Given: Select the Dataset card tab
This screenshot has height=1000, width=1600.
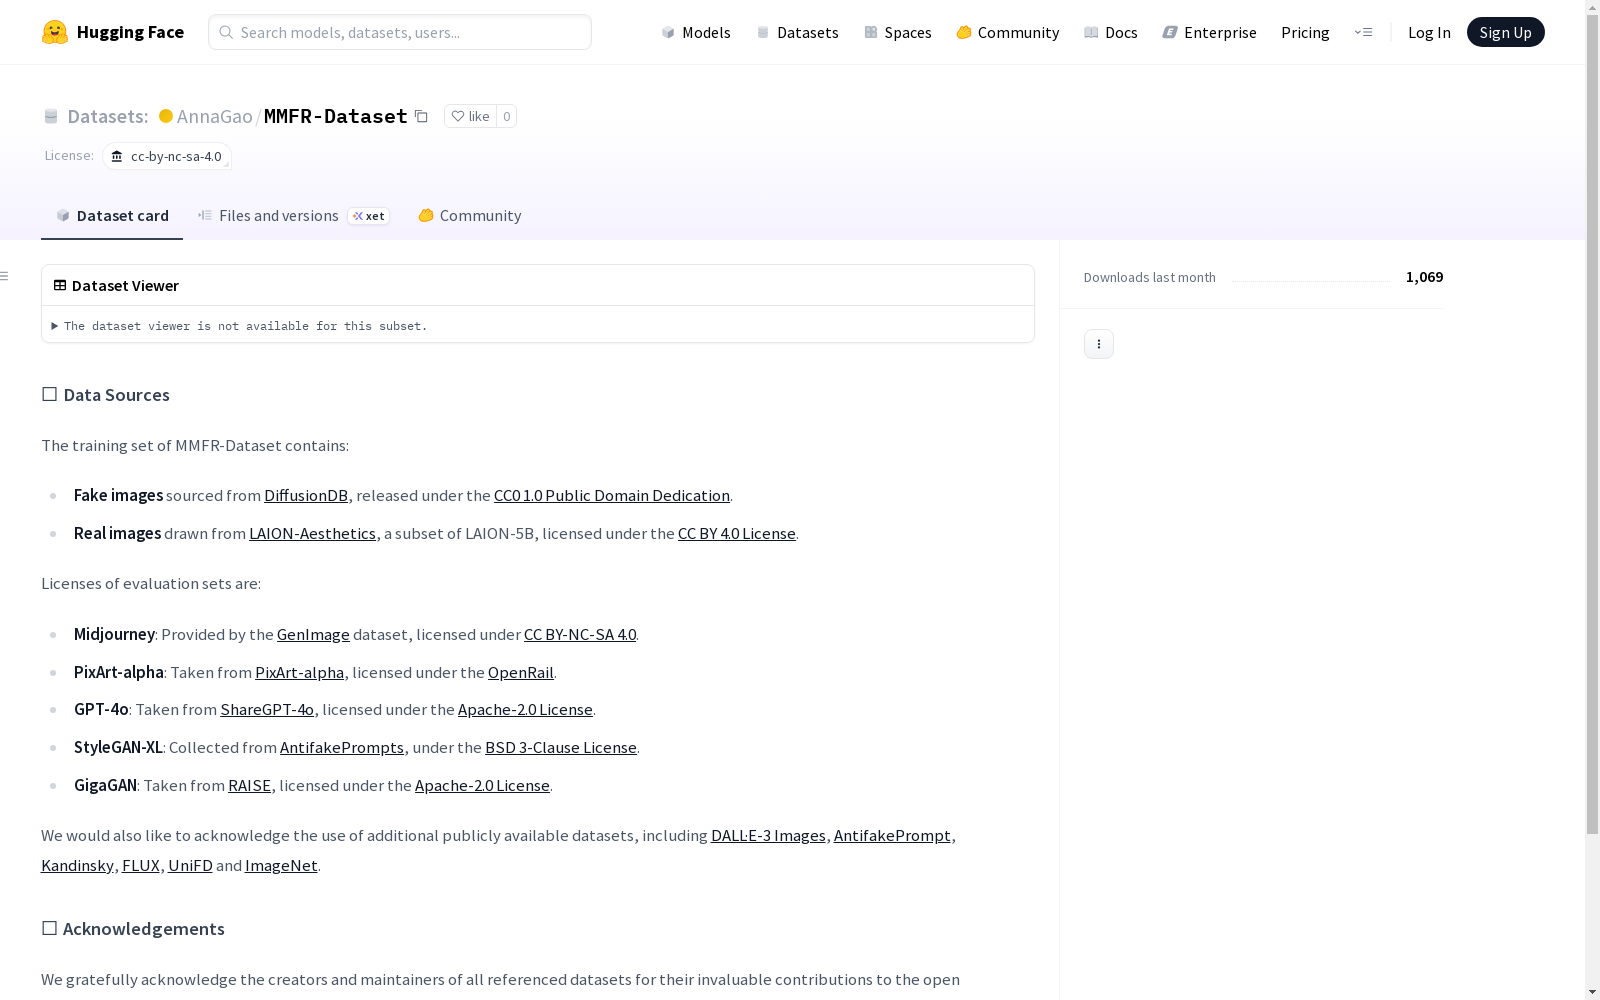Looking at the screenshot, I should point(112,216).
